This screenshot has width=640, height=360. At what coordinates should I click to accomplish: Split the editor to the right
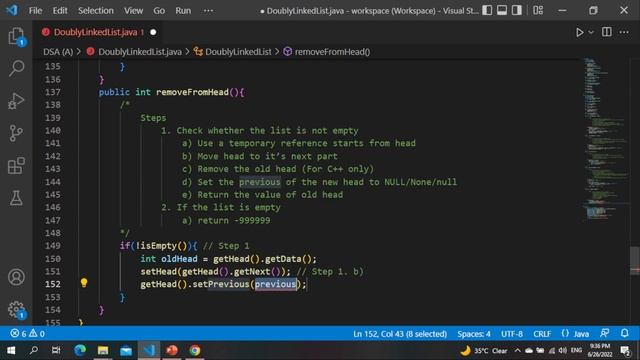click(607, 32)
